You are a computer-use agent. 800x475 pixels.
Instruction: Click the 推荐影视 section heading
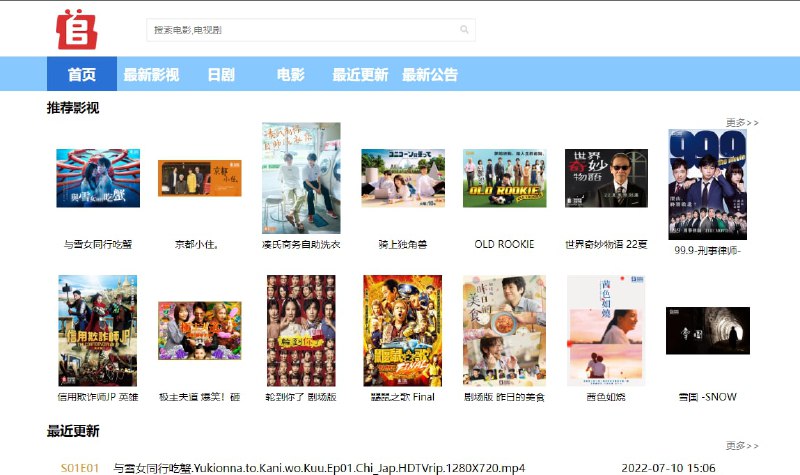73,108
